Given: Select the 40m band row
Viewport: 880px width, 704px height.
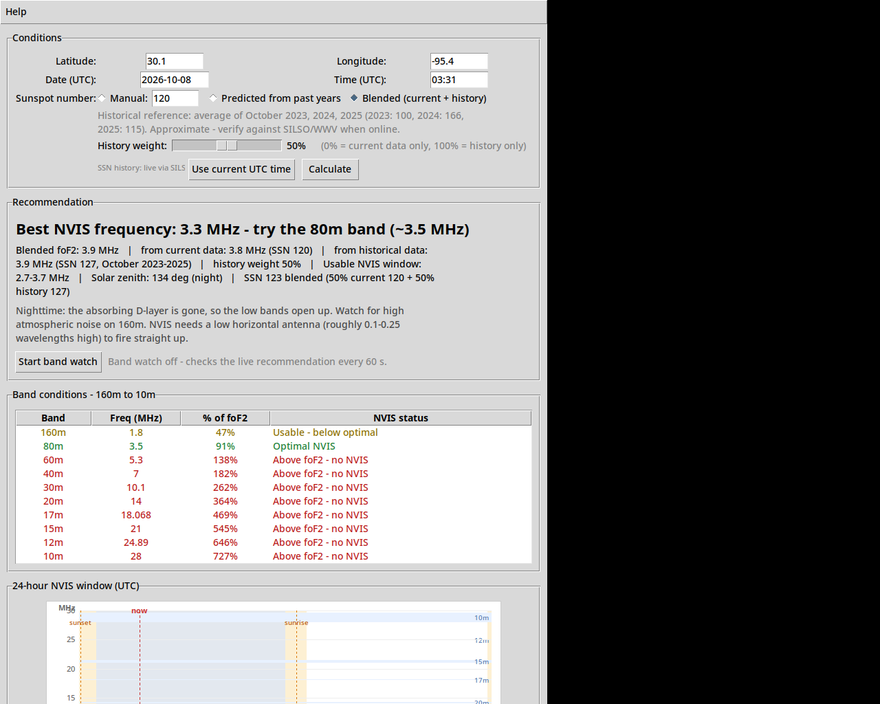Looking at the screenshot, I should point(274,474).
